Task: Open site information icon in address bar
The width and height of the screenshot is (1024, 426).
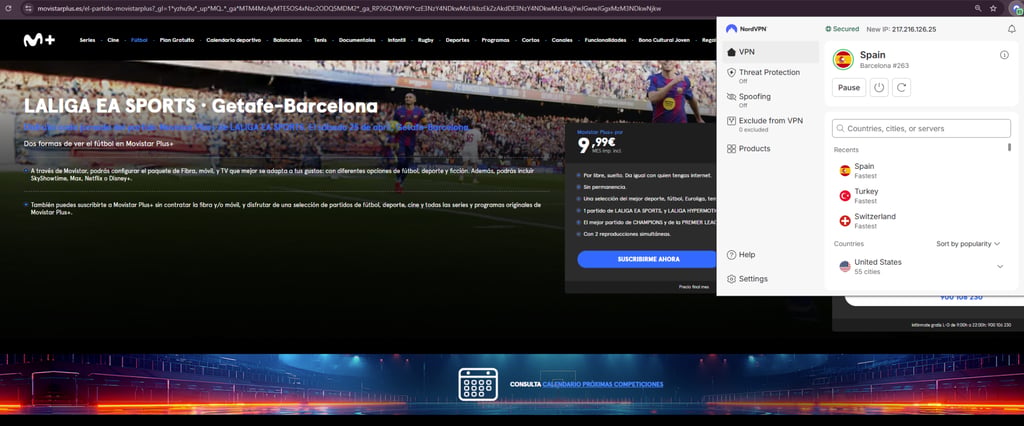Action: tap(27, 8)
